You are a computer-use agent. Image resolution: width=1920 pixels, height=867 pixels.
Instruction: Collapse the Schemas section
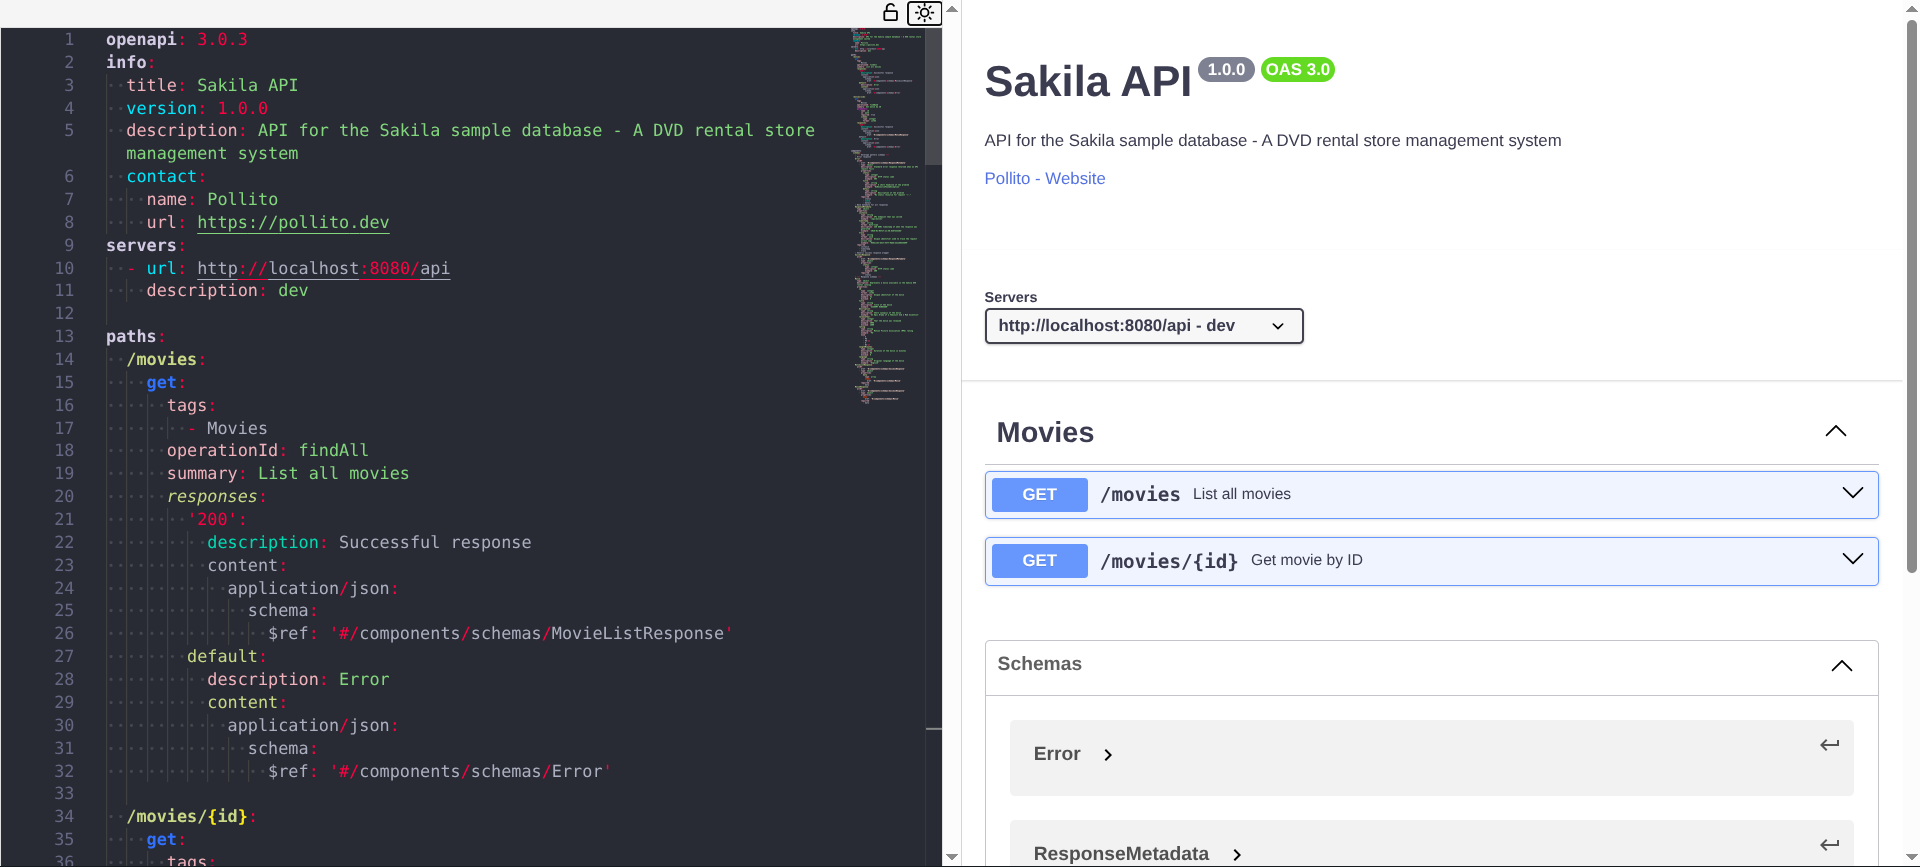pos(1841,666)
